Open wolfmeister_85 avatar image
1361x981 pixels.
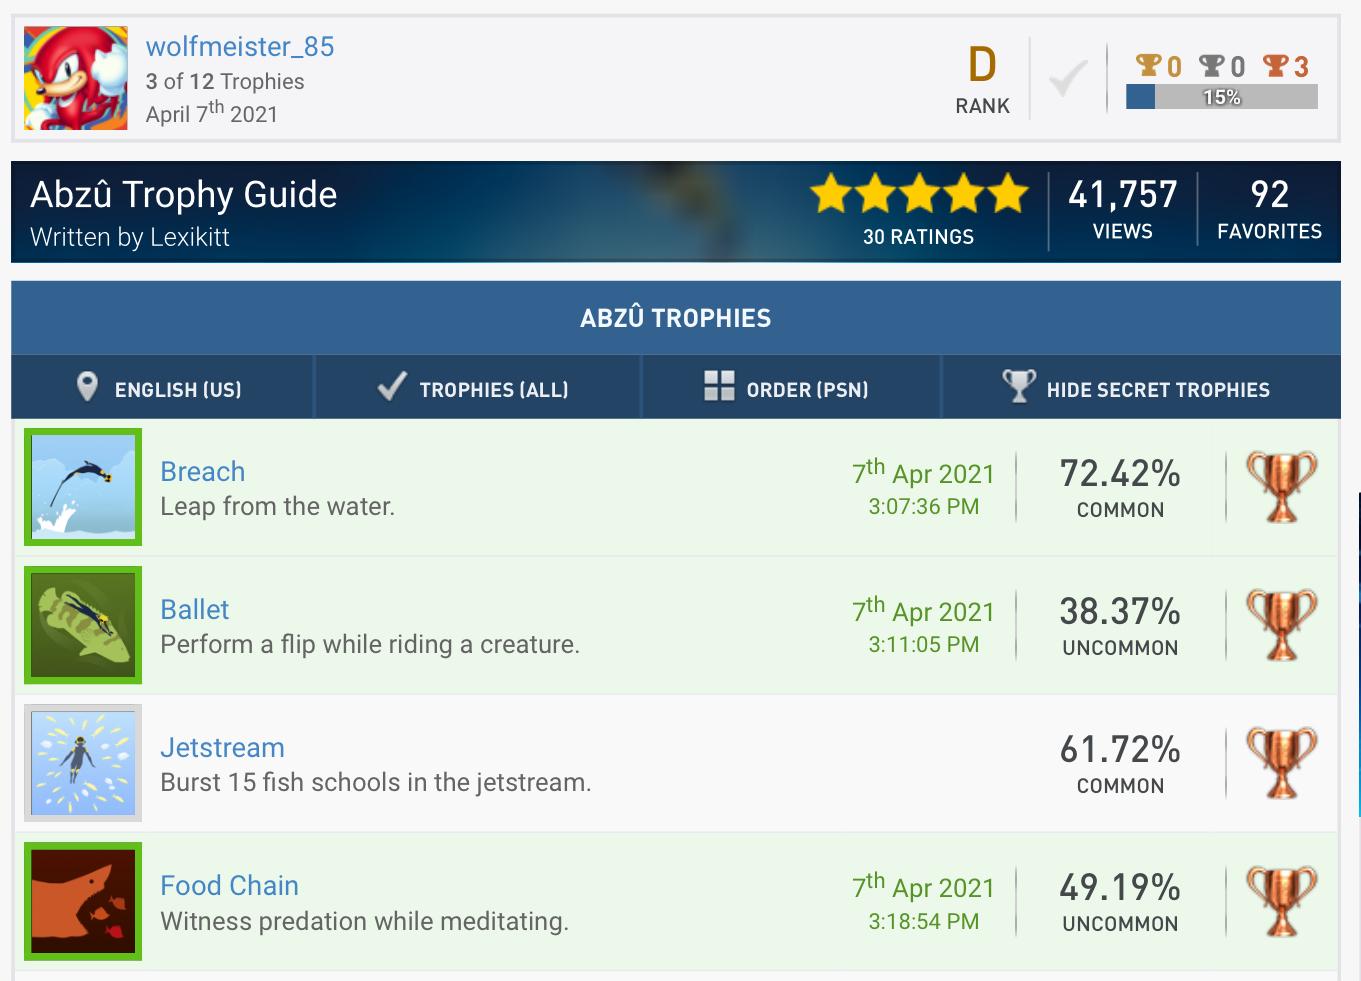tap(76, 78)
